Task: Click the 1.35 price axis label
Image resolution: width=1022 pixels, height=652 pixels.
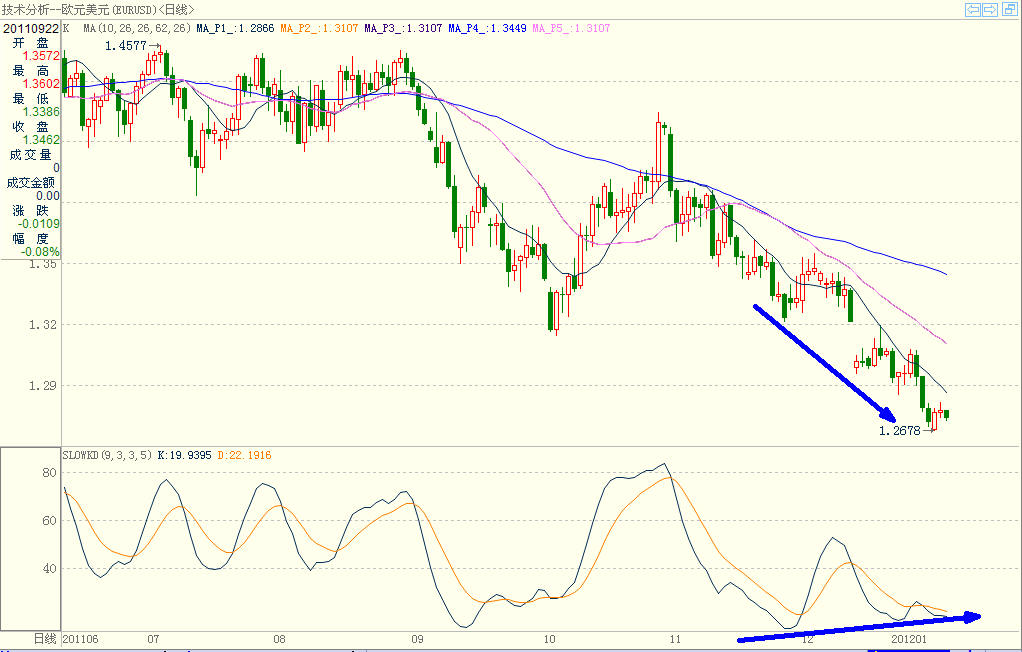Action: coord(42,264)
